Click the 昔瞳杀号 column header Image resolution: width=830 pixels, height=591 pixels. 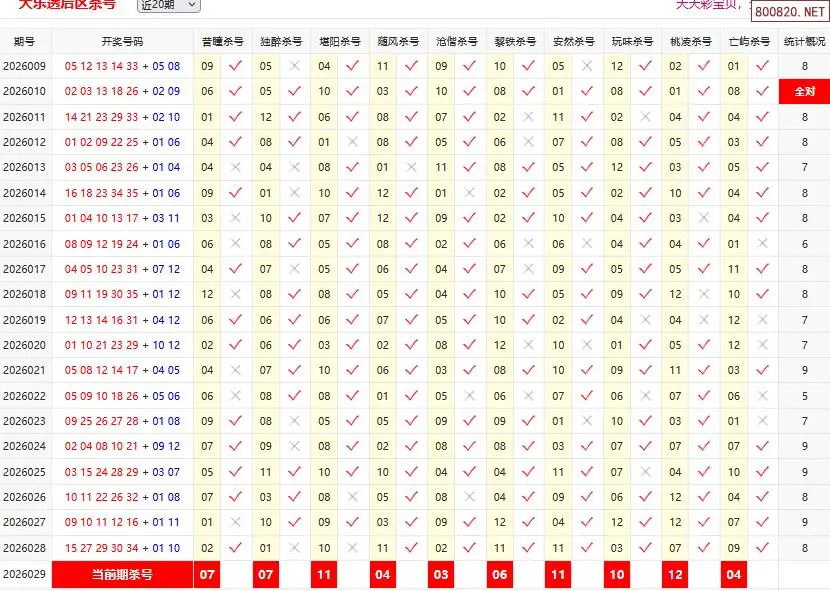point(222,42)
